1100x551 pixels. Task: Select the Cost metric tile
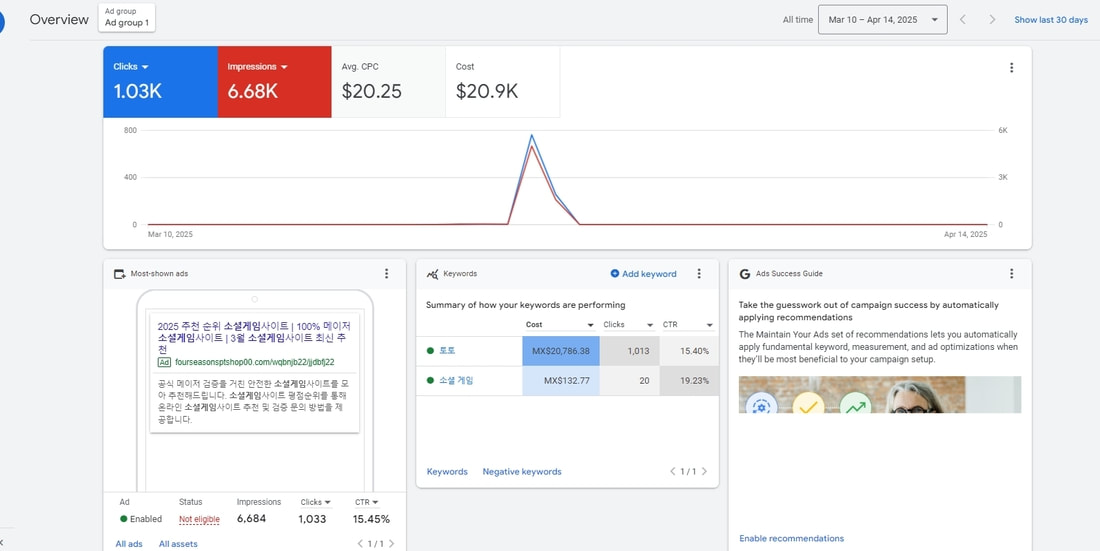(x=502, y=82)
